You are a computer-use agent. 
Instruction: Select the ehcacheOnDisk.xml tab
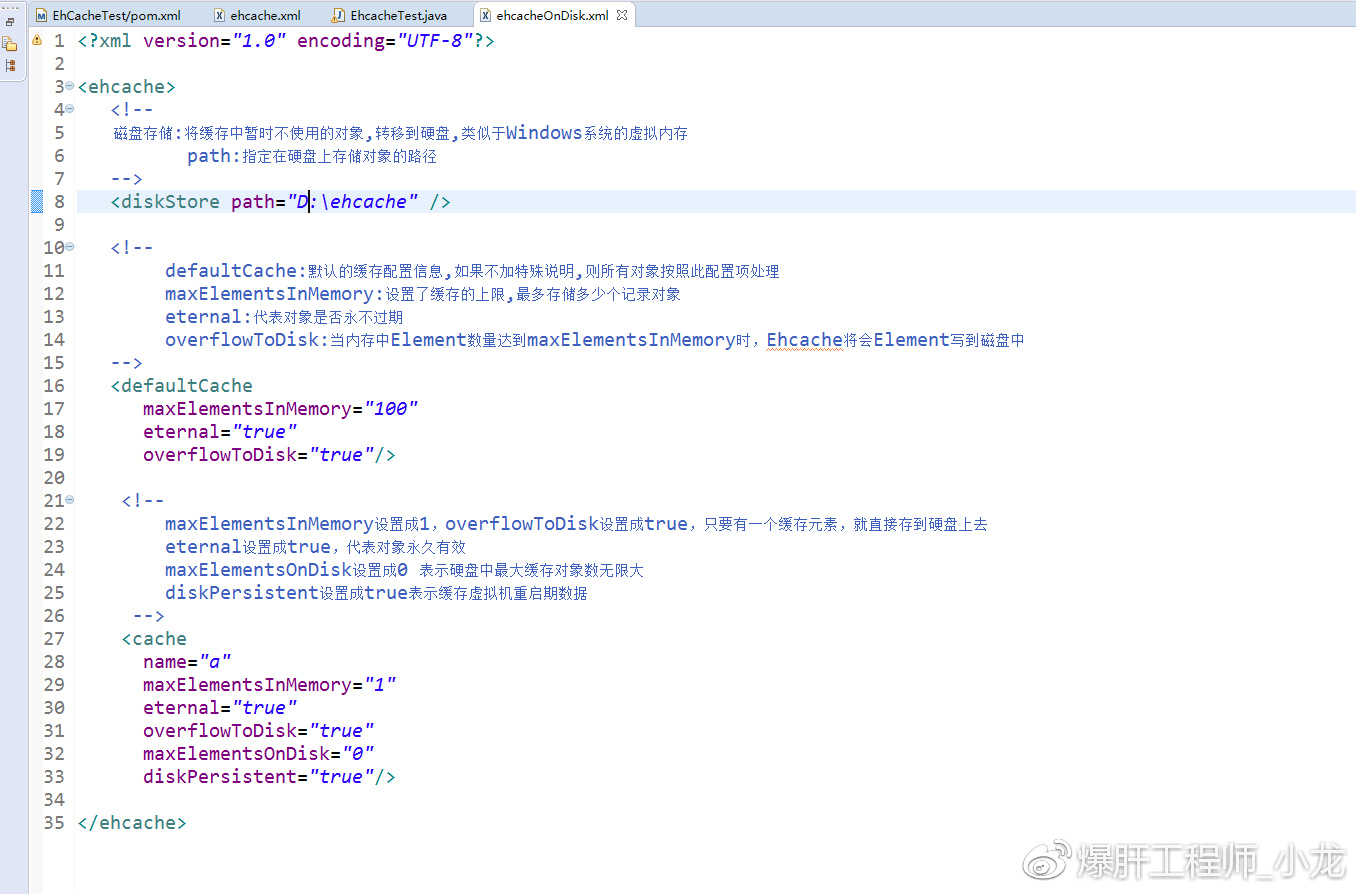click(543, 15)
